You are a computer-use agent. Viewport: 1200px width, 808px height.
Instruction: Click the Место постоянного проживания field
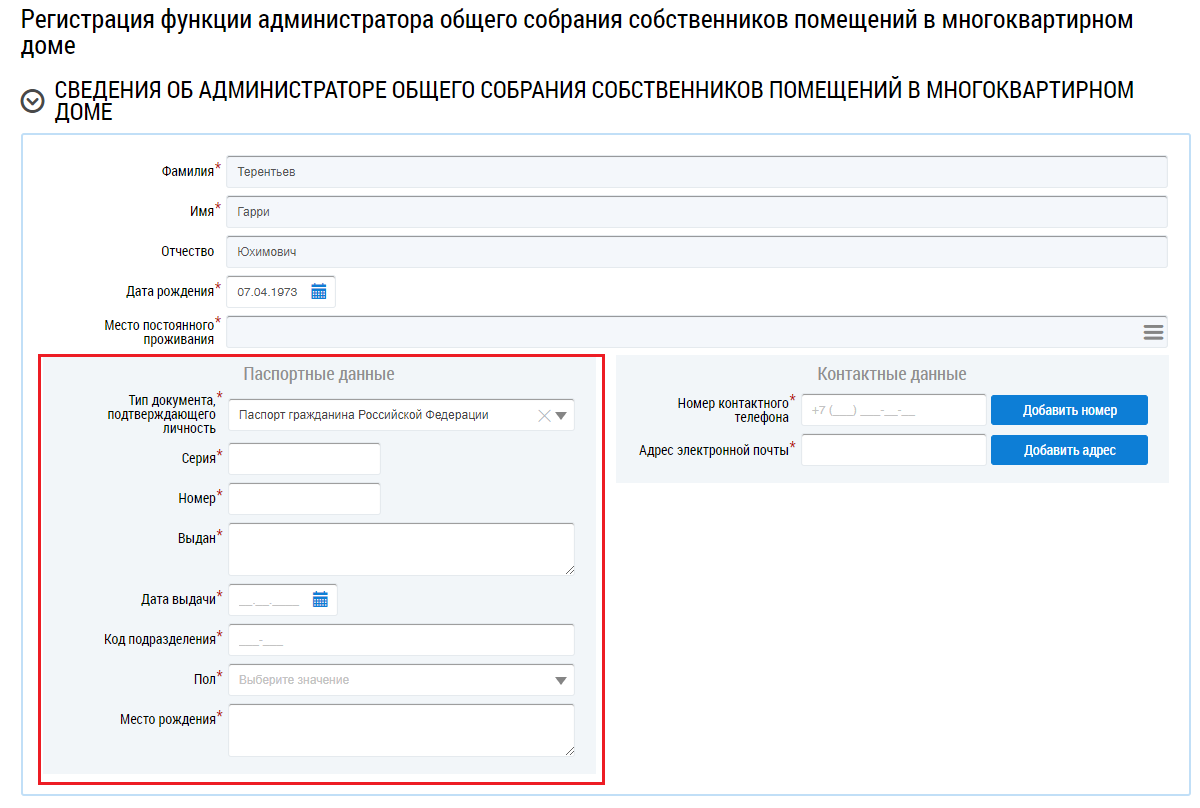tap(680, 332)
